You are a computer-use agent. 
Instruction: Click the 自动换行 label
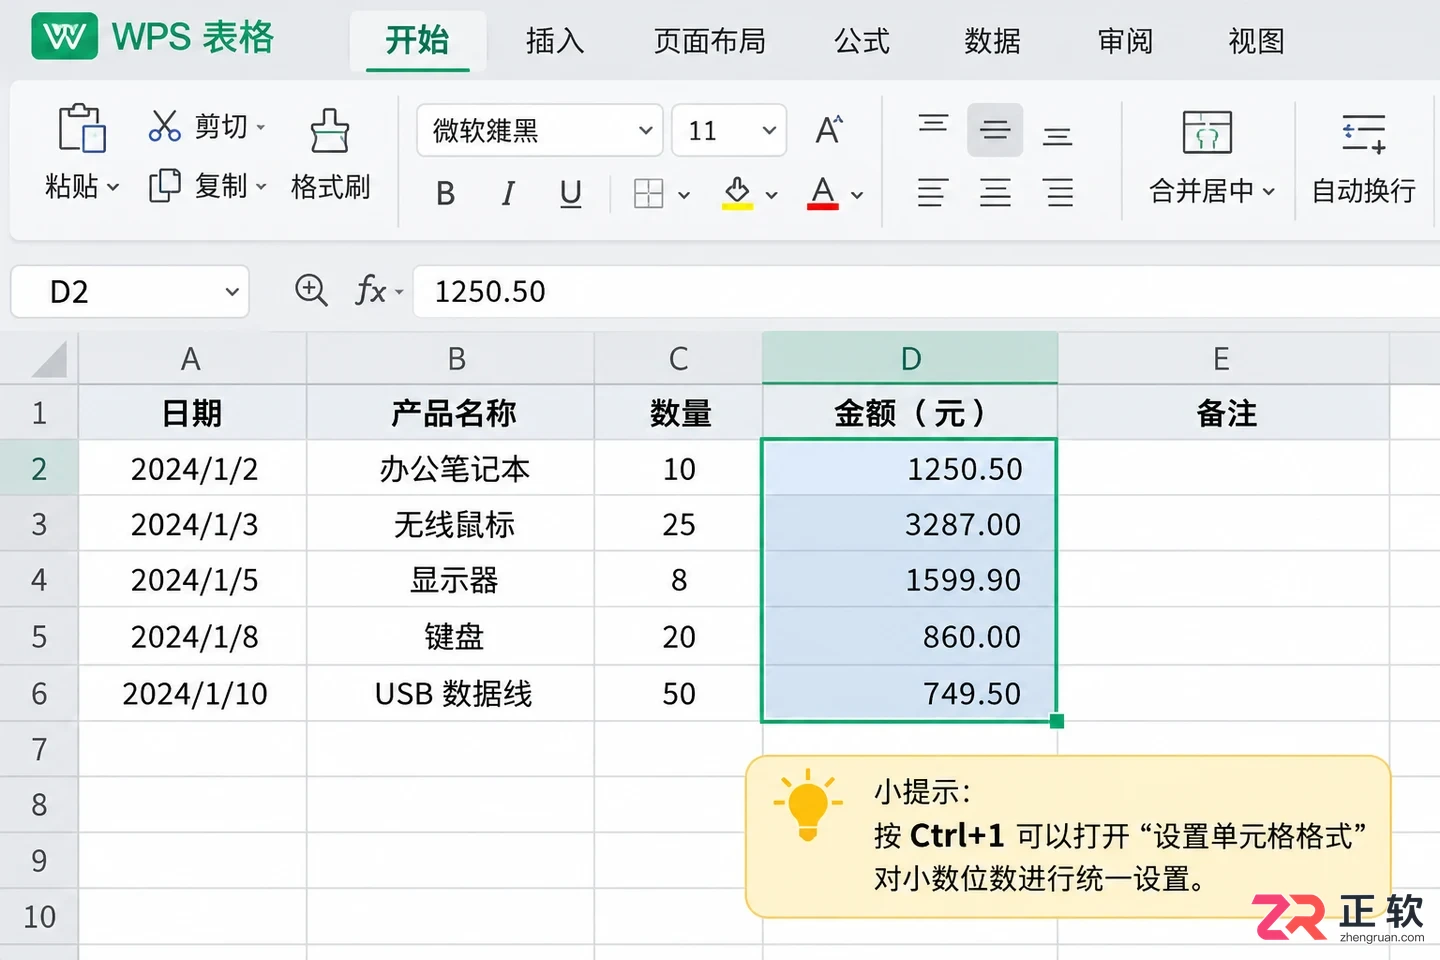pos(1364,191)
